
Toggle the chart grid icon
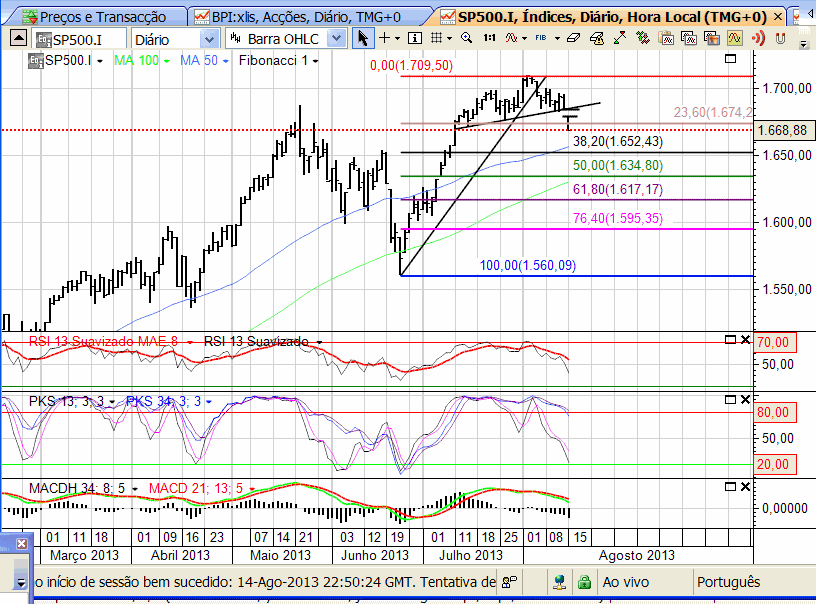(437, 38)
